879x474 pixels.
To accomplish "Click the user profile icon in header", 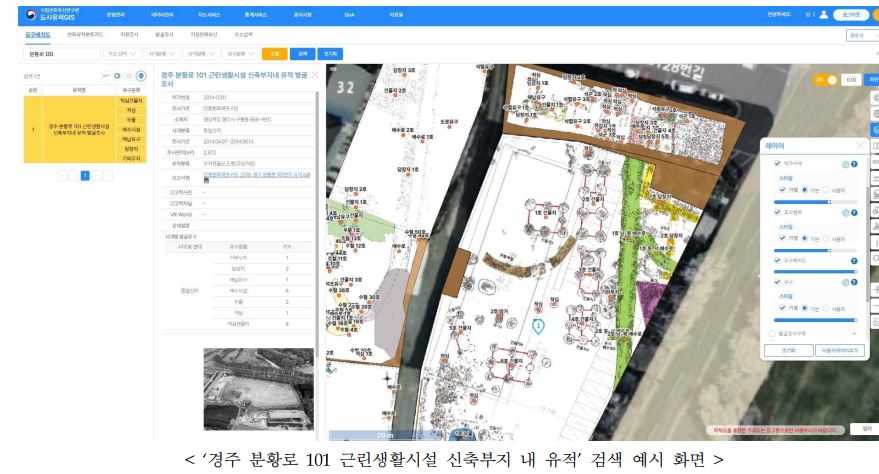I will coord(823,15).
